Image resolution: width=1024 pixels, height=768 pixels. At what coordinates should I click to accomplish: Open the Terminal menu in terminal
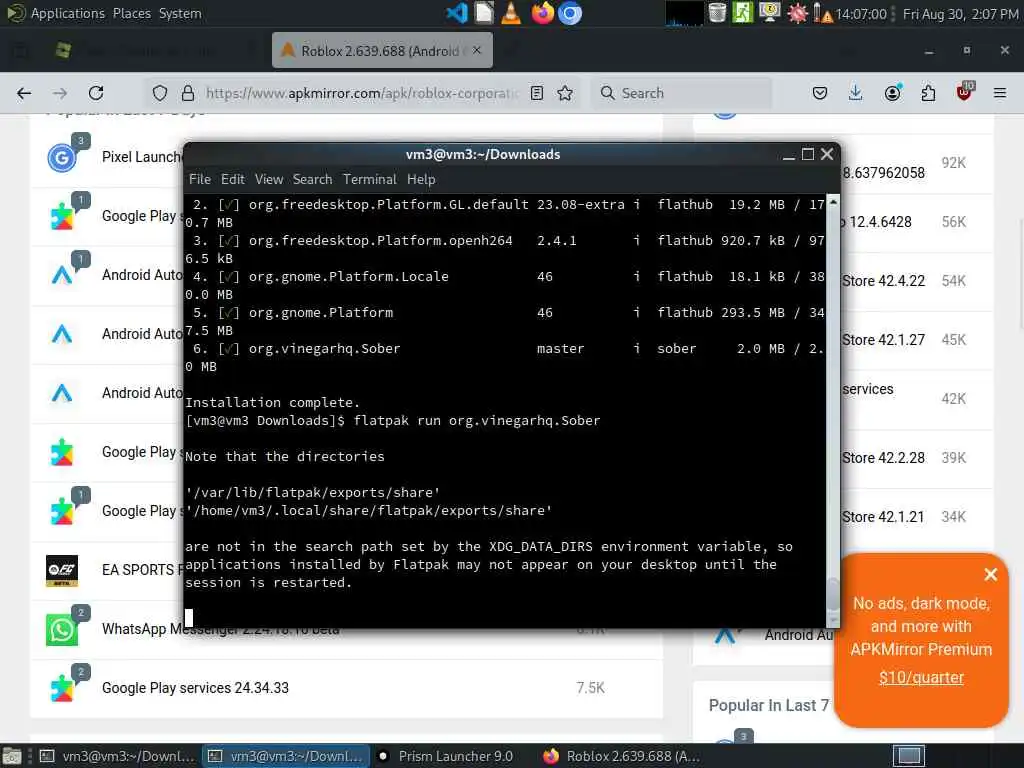[370, 179]
